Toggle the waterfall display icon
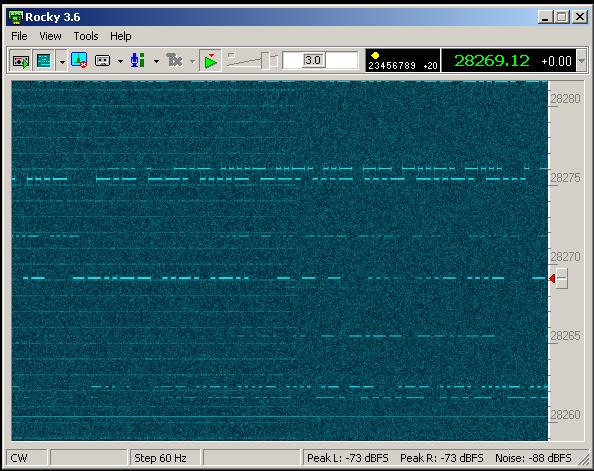Viewport: 594px width, 471px height. click(x=44, y=61)
